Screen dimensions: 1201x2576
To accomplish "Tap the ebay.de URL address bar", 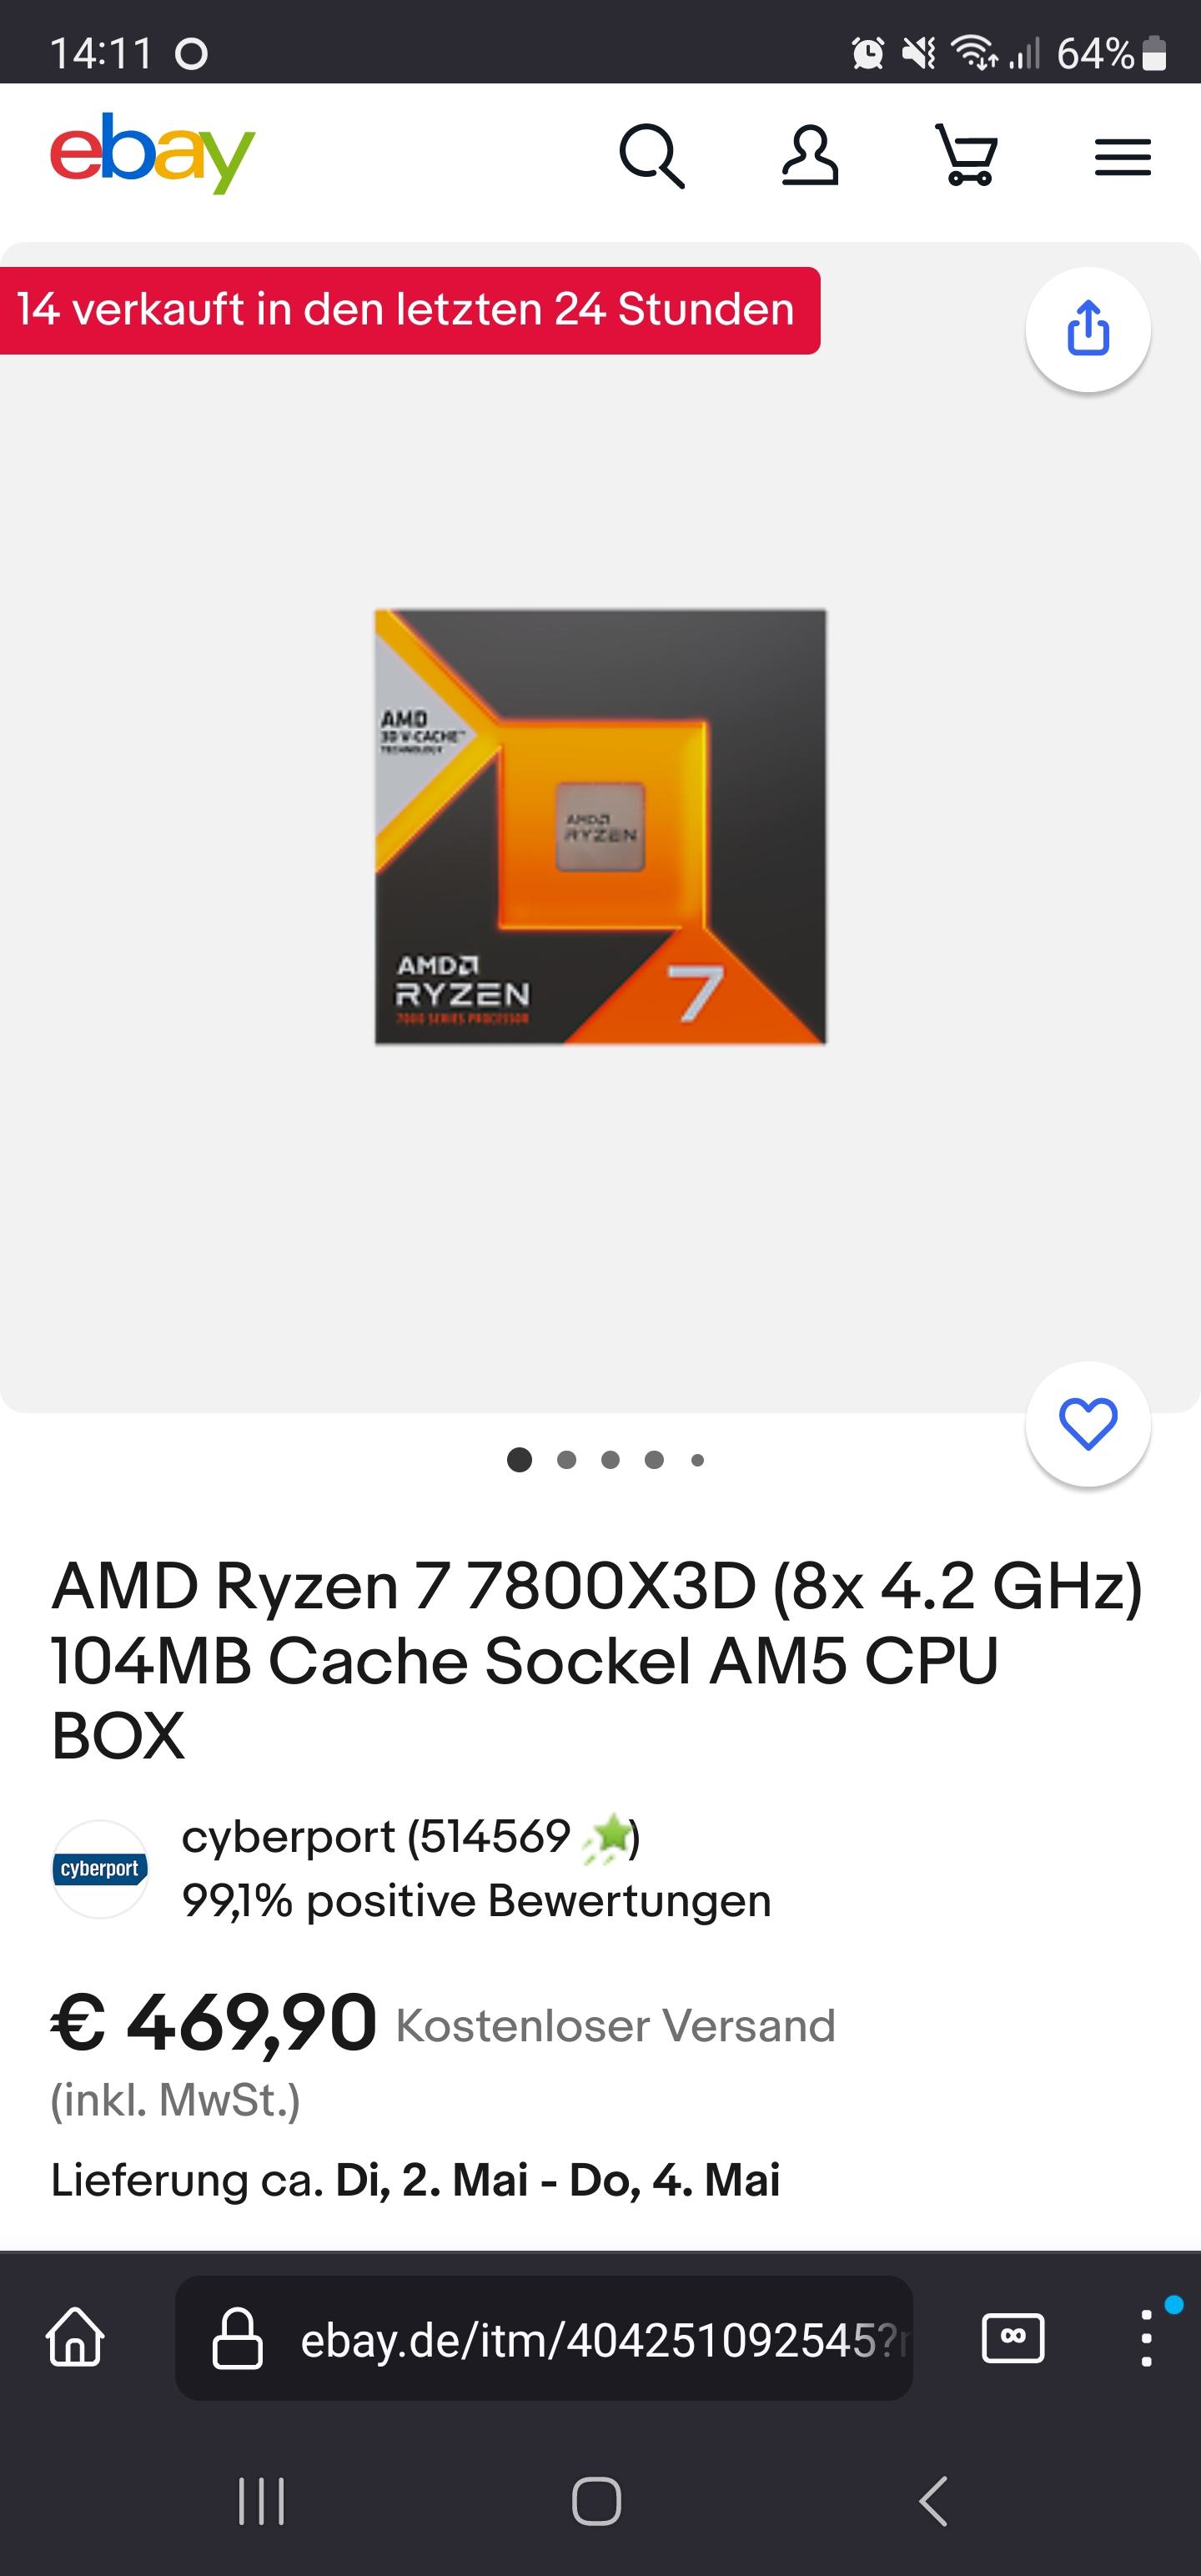I will coord(544,2338).
